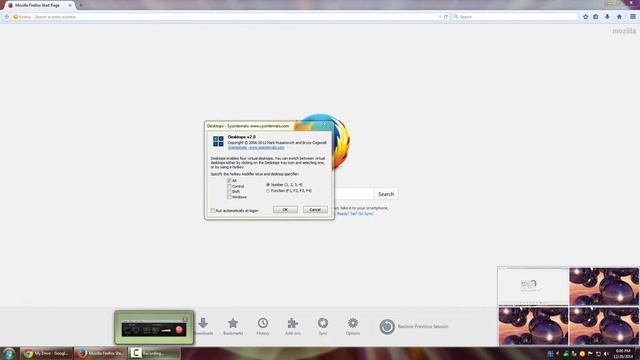The image size is (640, 360).
Task: Click the system clock in taskbar
Action: click(x=623, y=353)
